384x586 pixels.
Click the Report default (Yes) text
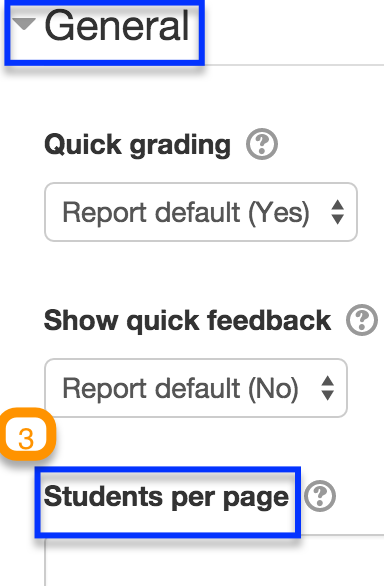click(186, 212)
